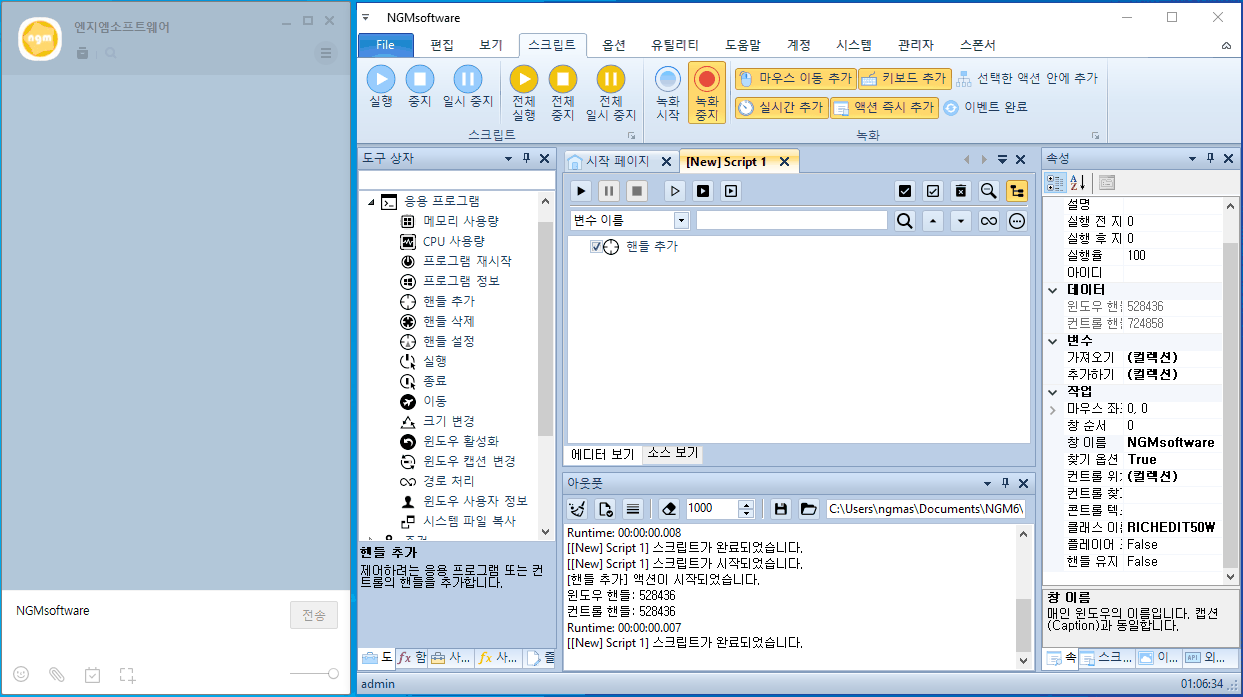This screenshot has height=697, width=1243.
Task: Click the highlighted tree-view icon in editor toolbar
Action: [1017, 190]
